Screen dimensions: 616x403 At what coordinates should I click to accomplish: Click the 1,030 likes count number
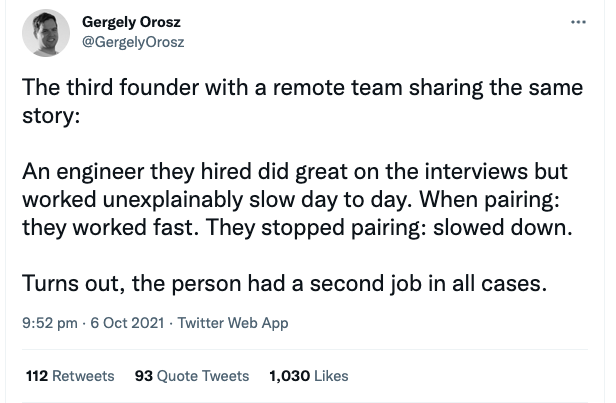tap(290, 376)
